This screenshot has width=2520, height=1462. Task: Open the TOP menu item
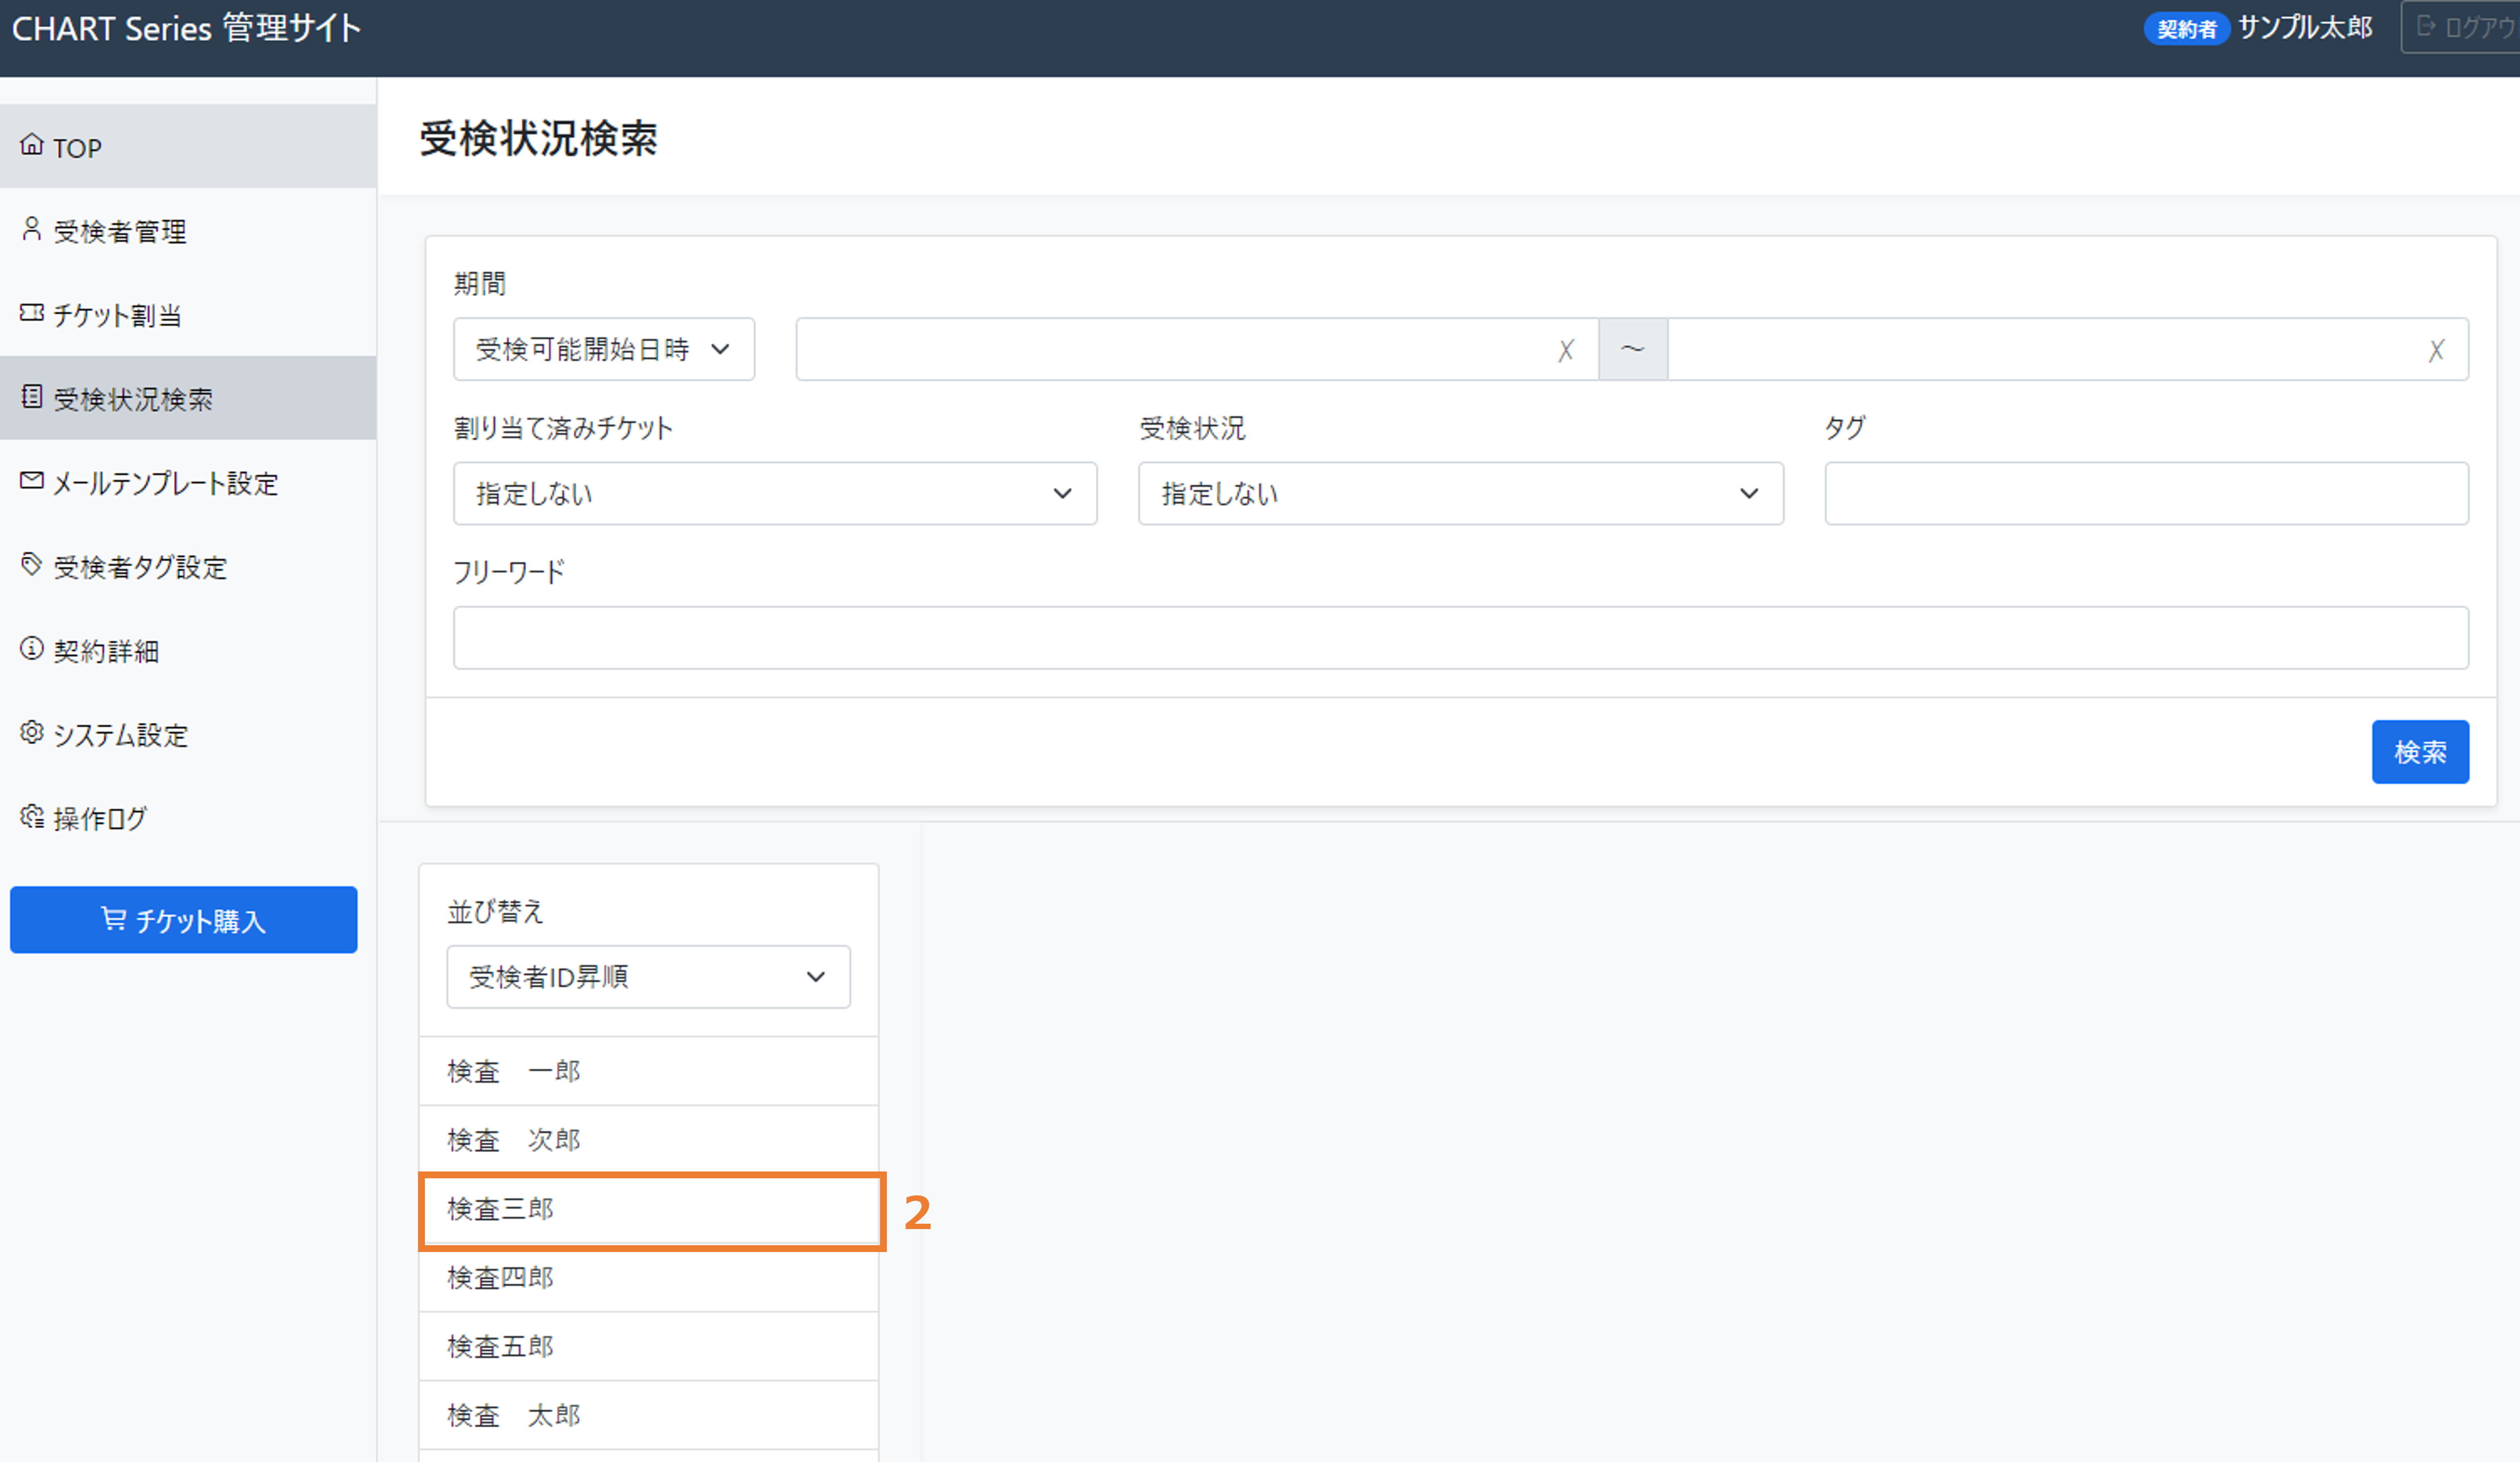coord(188,146)
